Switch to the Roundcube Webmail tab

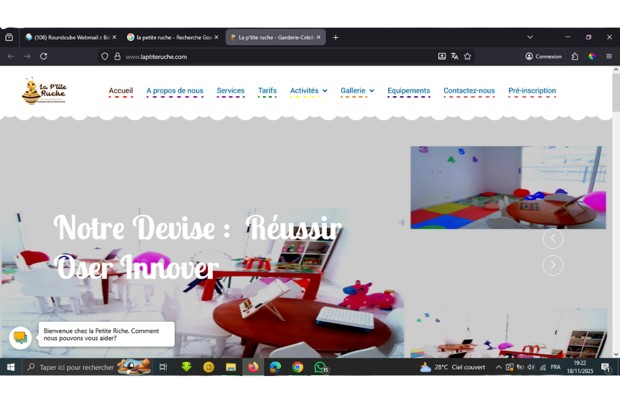(x=70, y=37)
